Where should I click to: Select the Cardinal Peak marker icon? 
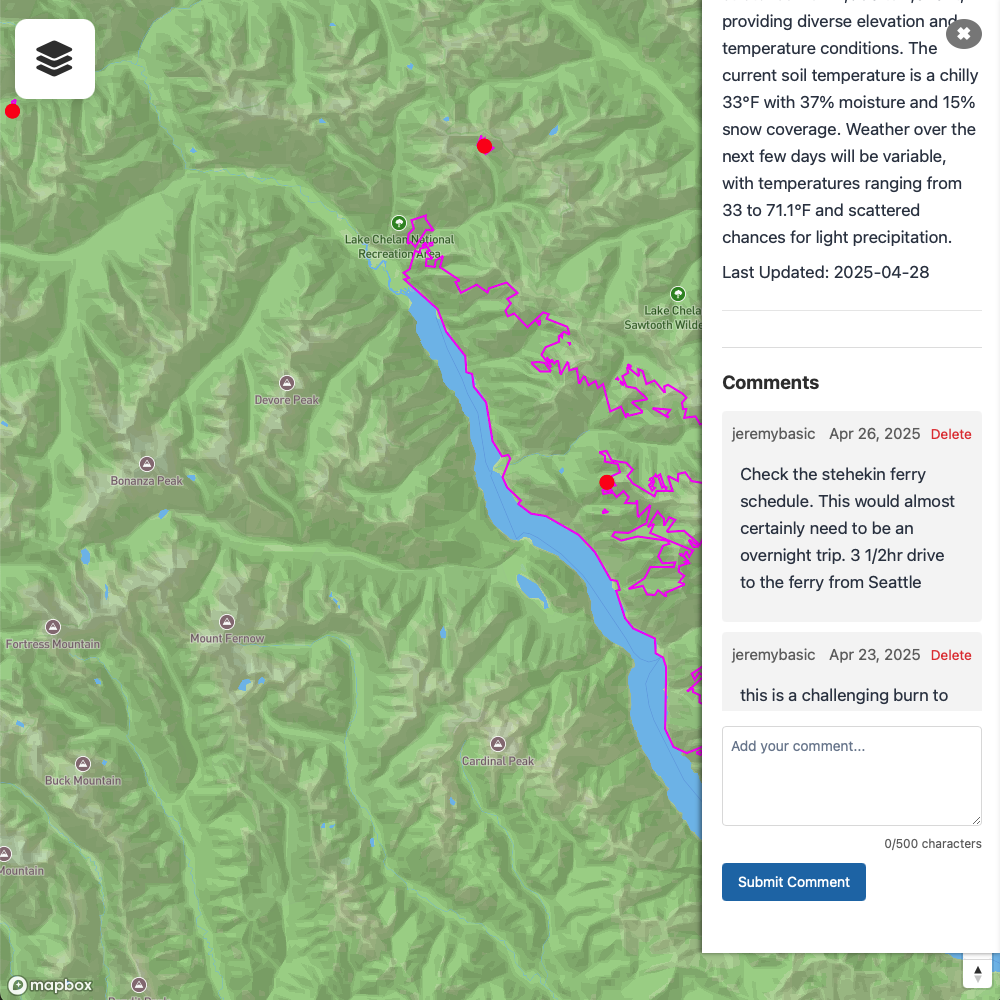click(498, 744)
